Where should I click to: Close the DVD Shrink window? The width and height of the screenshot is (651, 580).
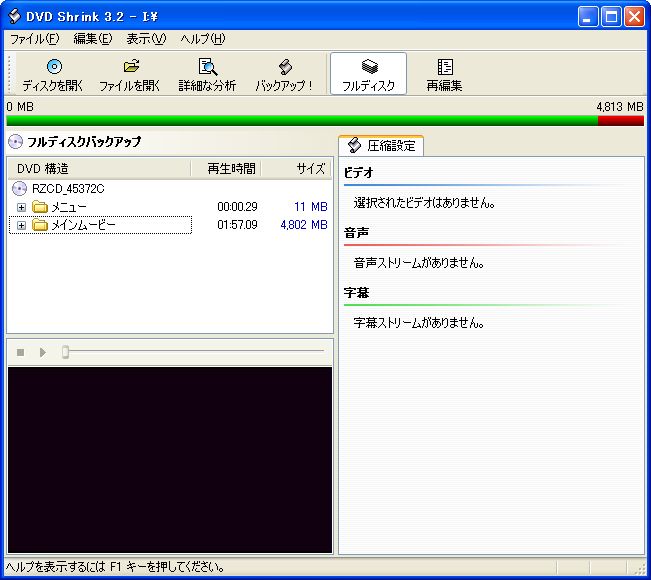[635, 17]
